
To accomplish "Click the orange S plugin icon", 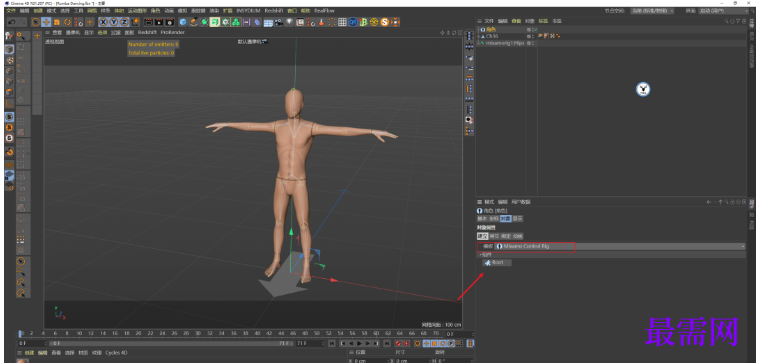I will coord(385,22).
